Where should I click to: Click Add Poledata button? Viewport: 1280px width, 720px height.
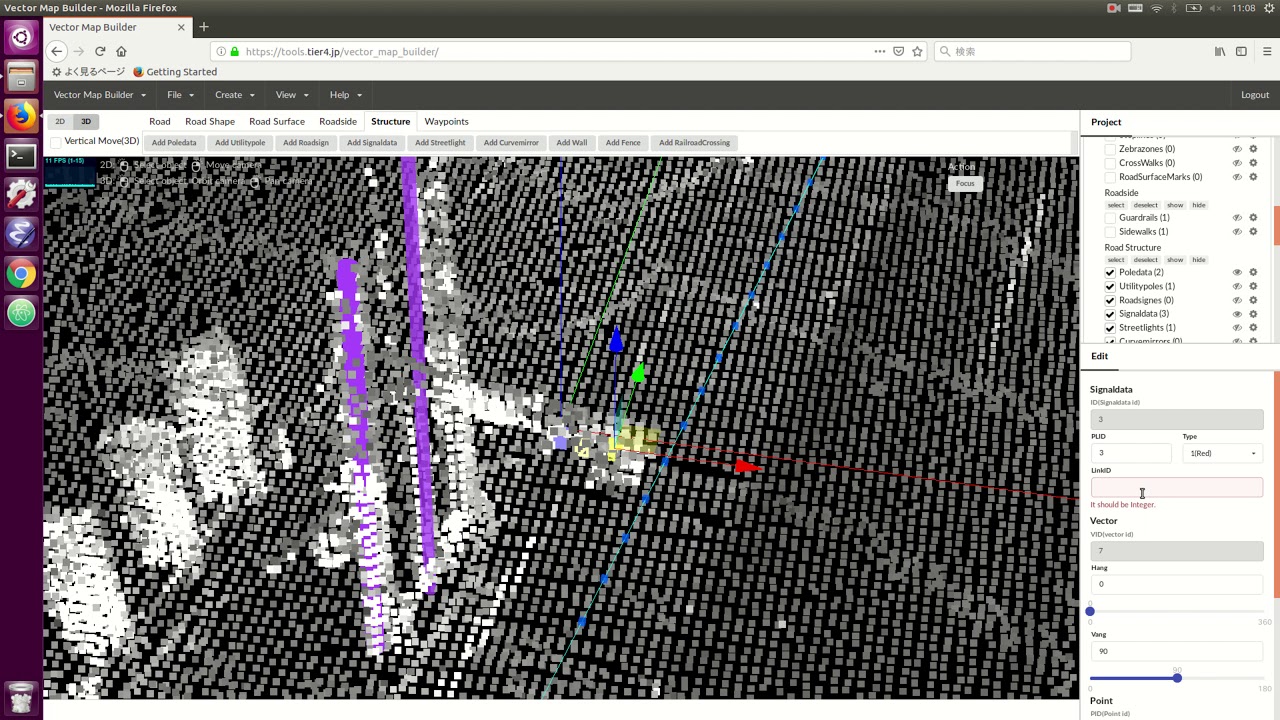pyautogui.click(x=174, y=142)
